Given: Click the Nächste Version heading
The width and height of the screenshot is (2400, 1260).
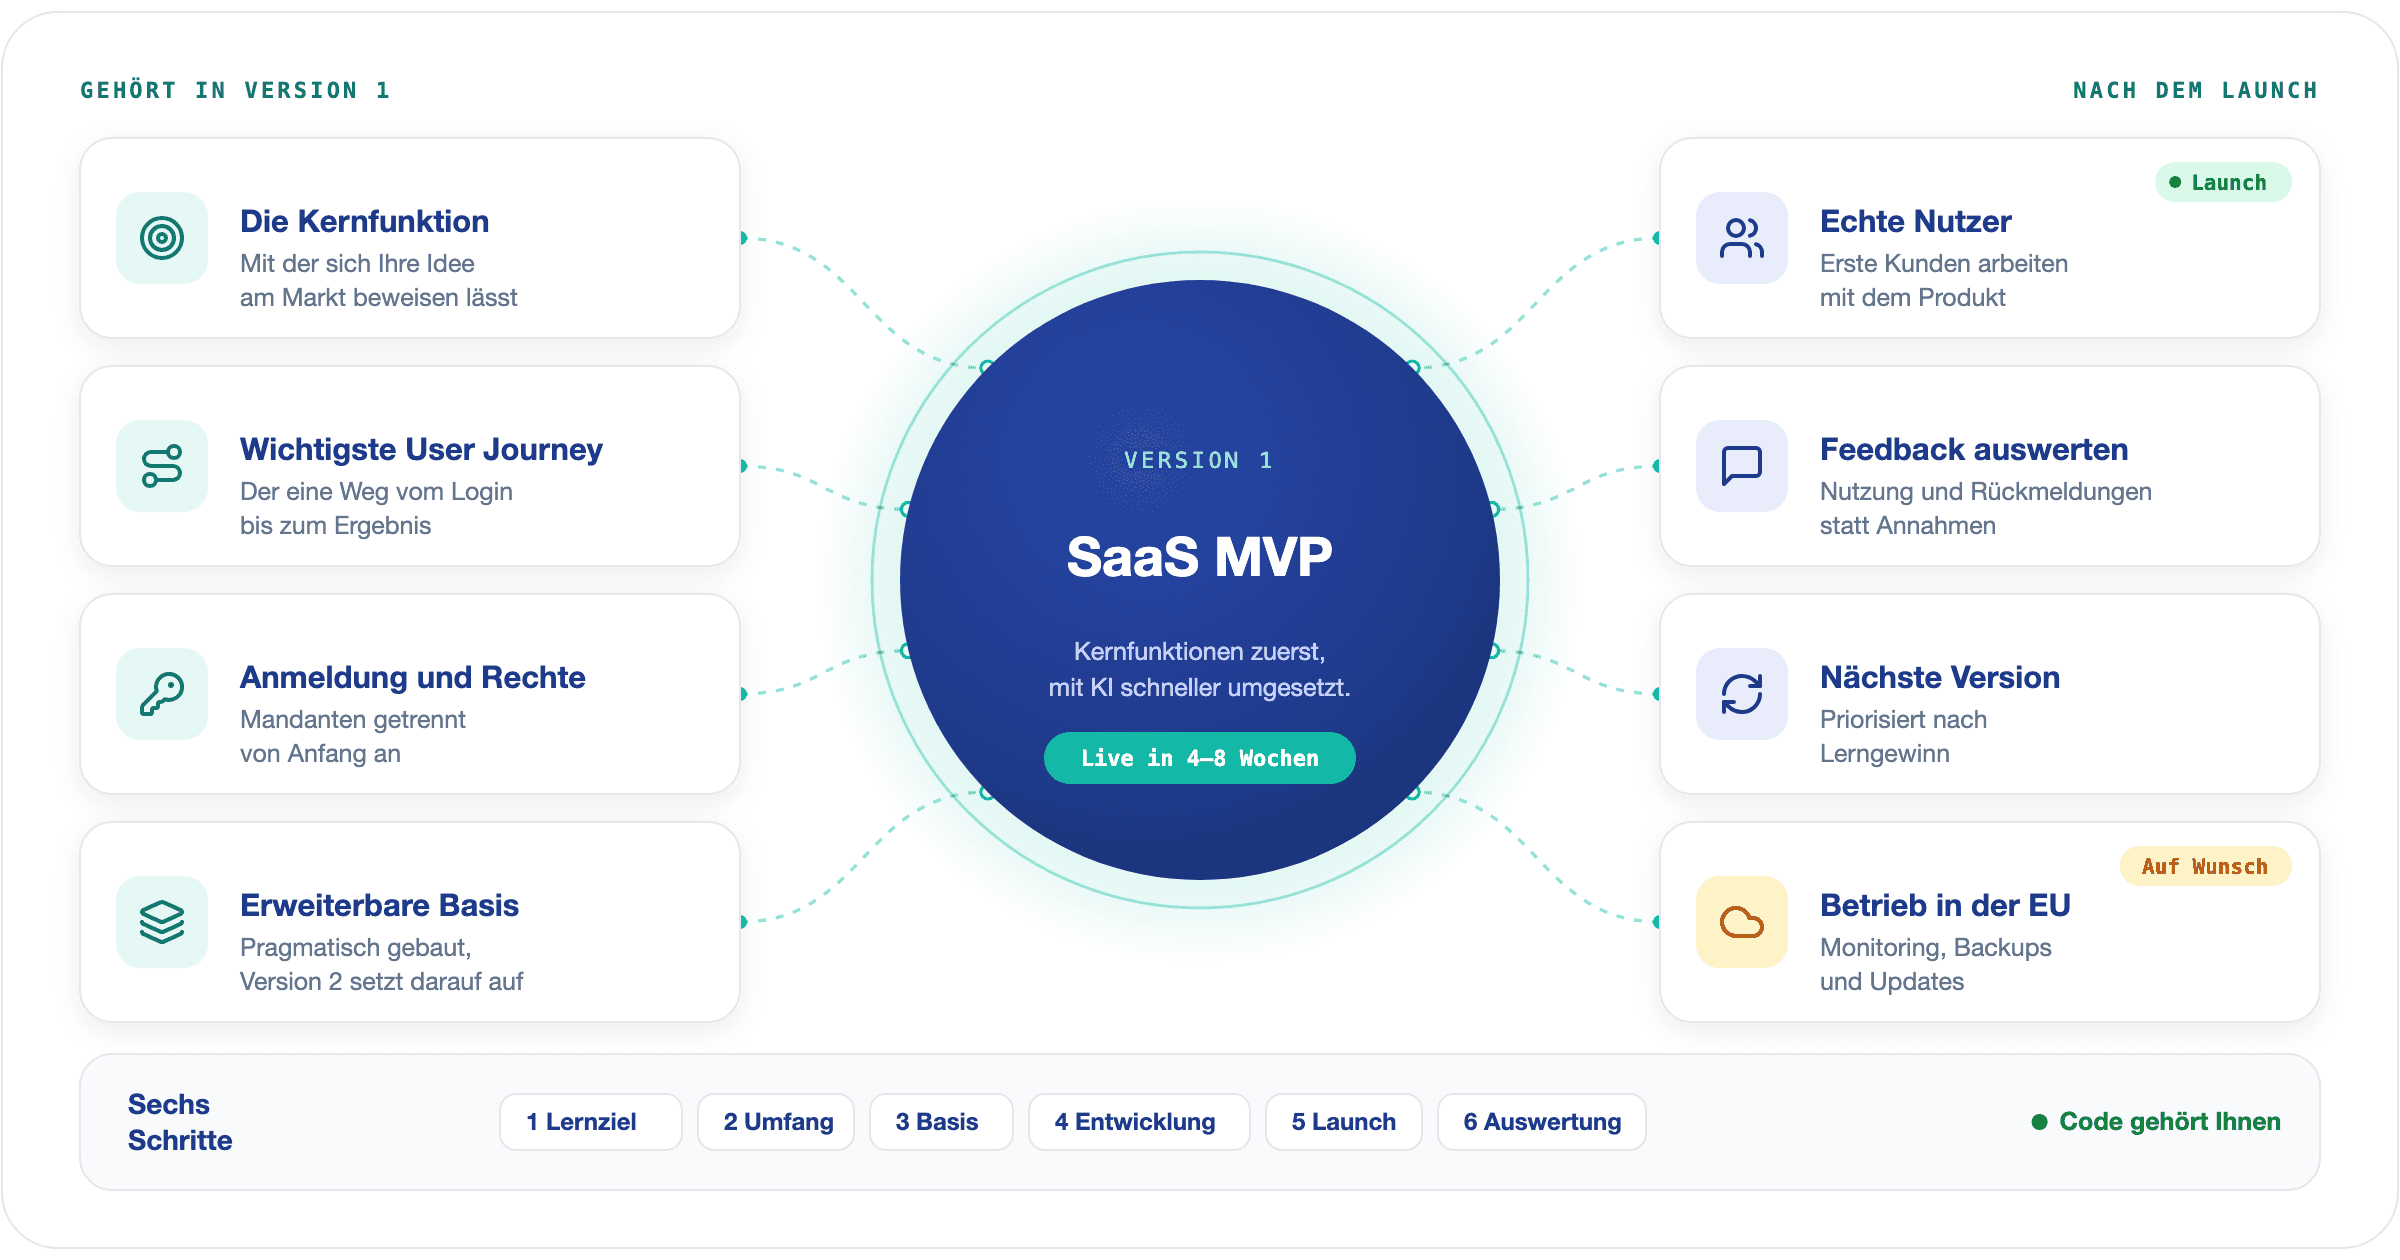Looking at the screenshot, I should tap(1940, 677).
